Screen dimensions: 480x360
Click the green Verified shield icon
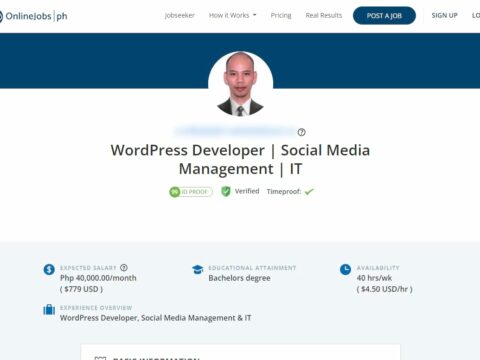[226, 191]
